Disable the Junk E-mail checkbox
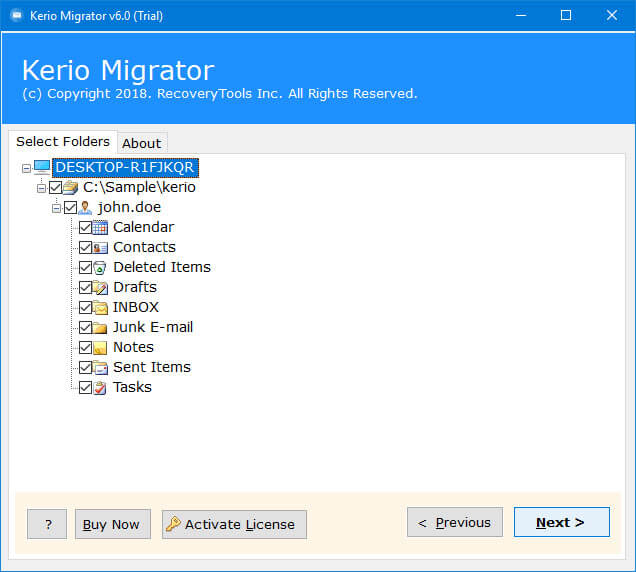 85,327
